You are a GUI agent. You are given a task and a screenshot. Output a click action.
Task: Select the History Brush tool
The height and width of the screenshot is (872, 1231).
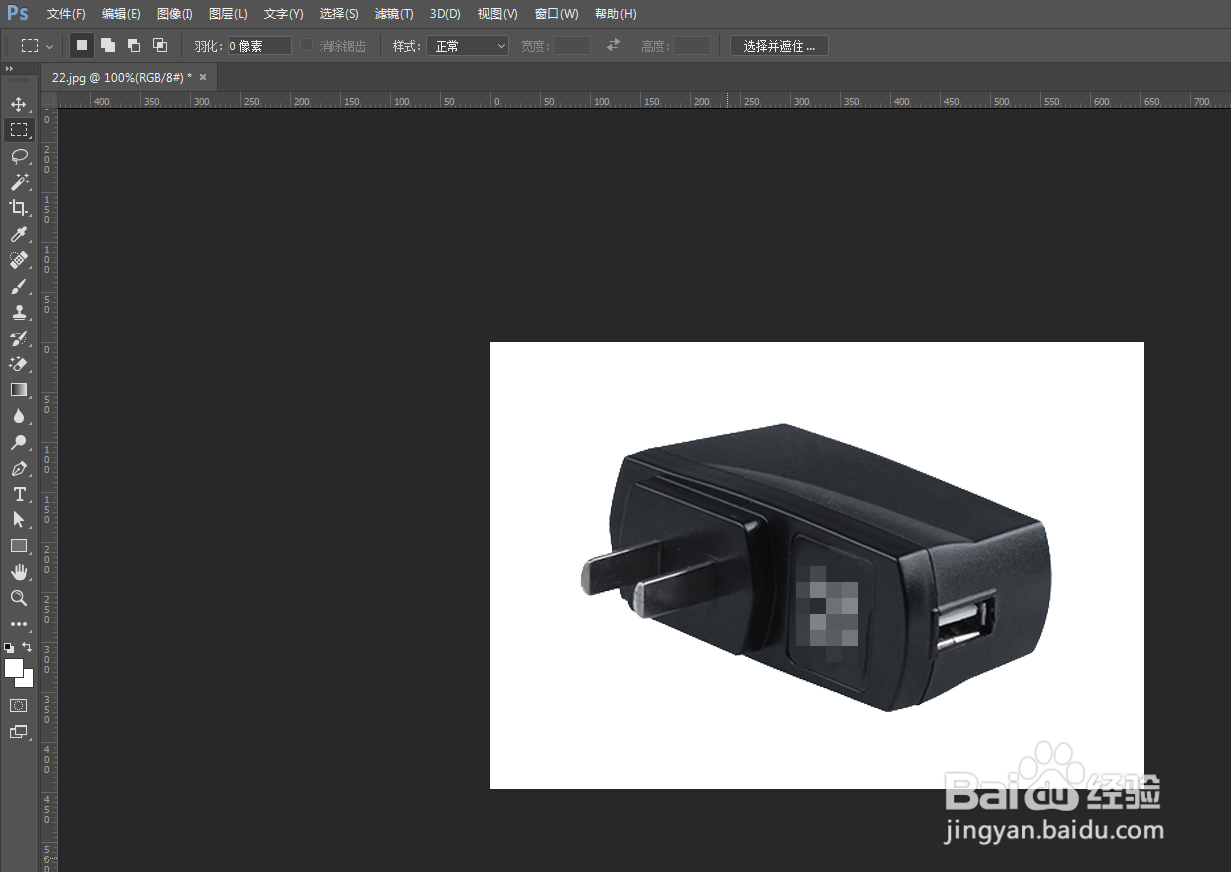[18, 338]
